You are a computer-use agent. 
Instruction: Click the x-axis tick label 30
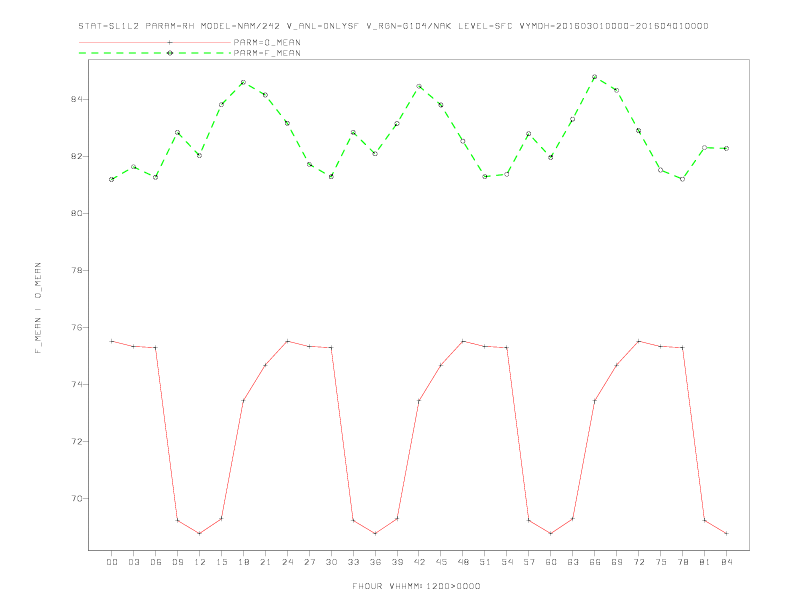tap(331, 562)
